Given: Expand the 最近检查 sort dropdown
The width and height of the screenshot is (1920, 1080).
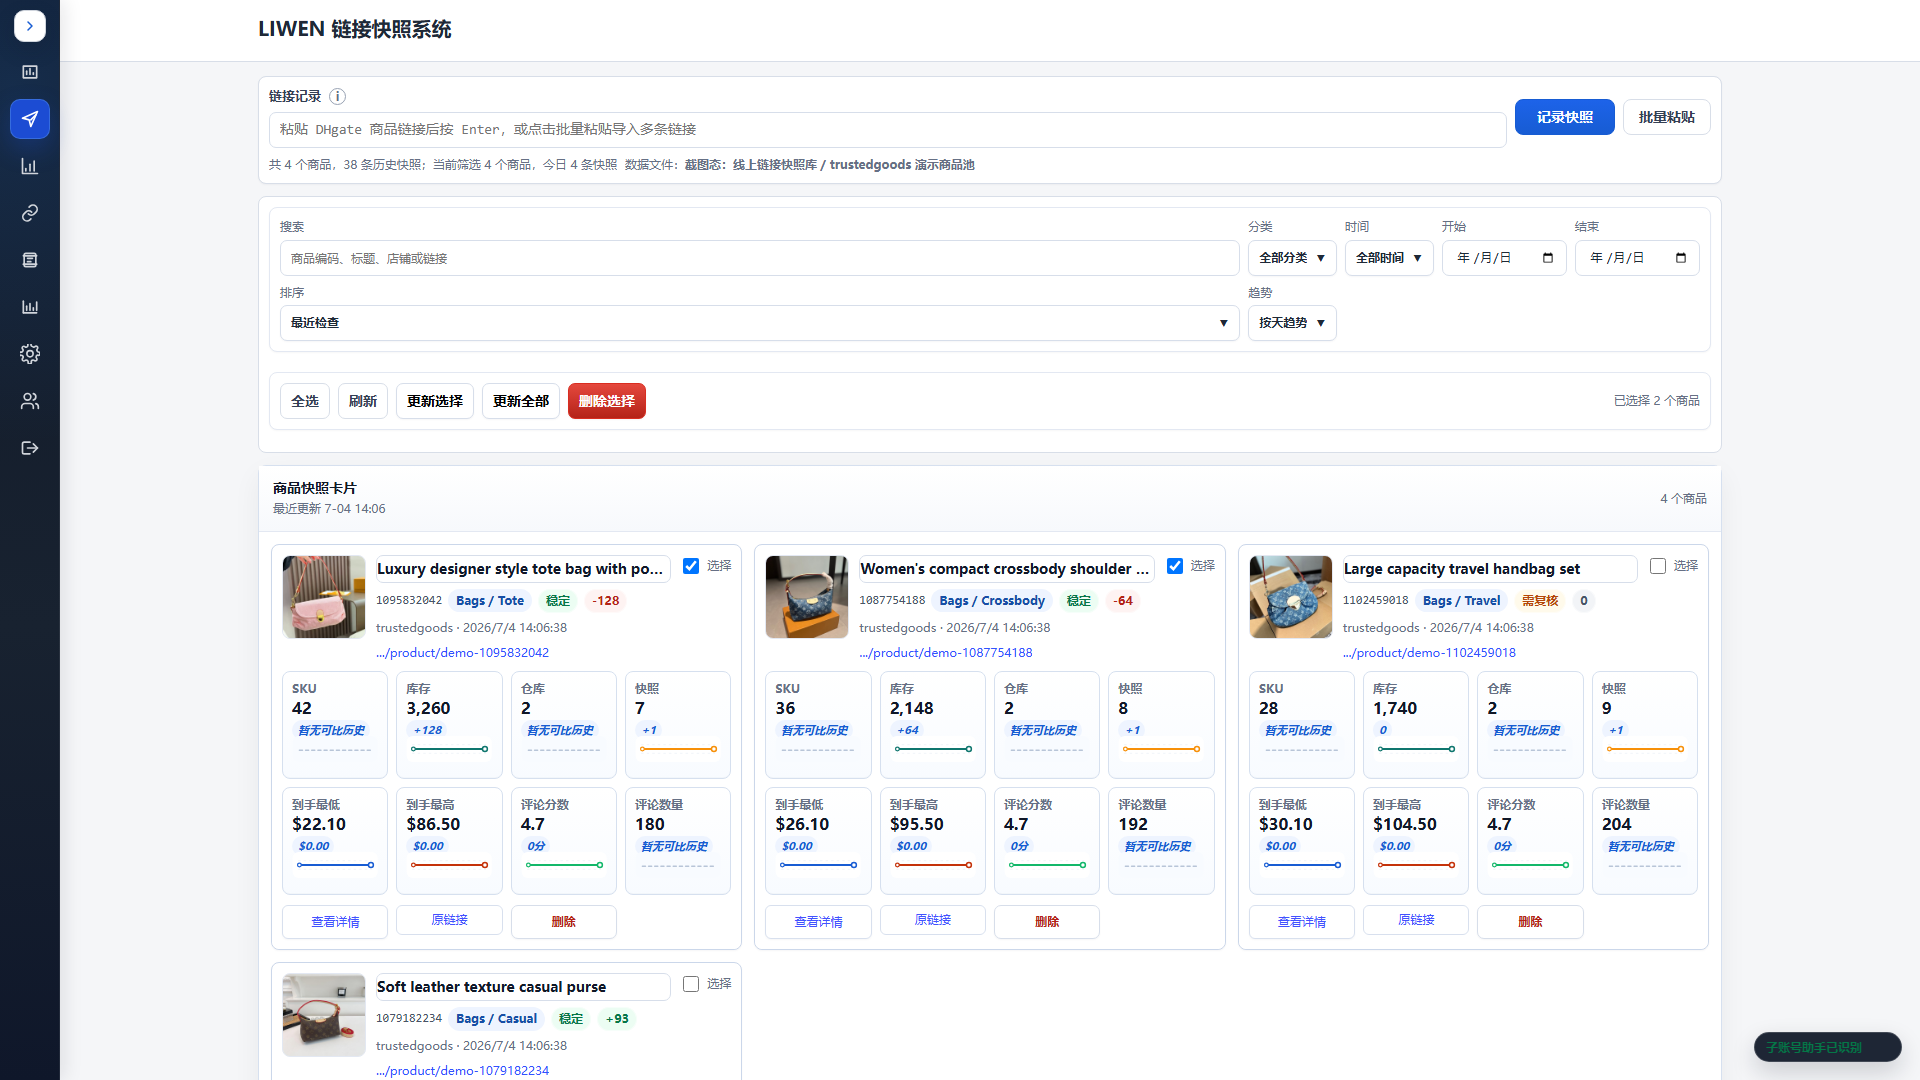Looking at the screenshot, I should point(759,323).
